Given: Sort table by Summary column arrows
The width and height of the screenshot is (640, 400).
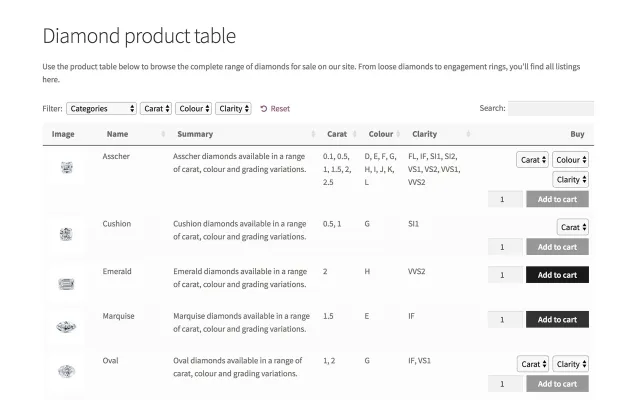Looking at the screenshot, I should (x=313, y=134).
